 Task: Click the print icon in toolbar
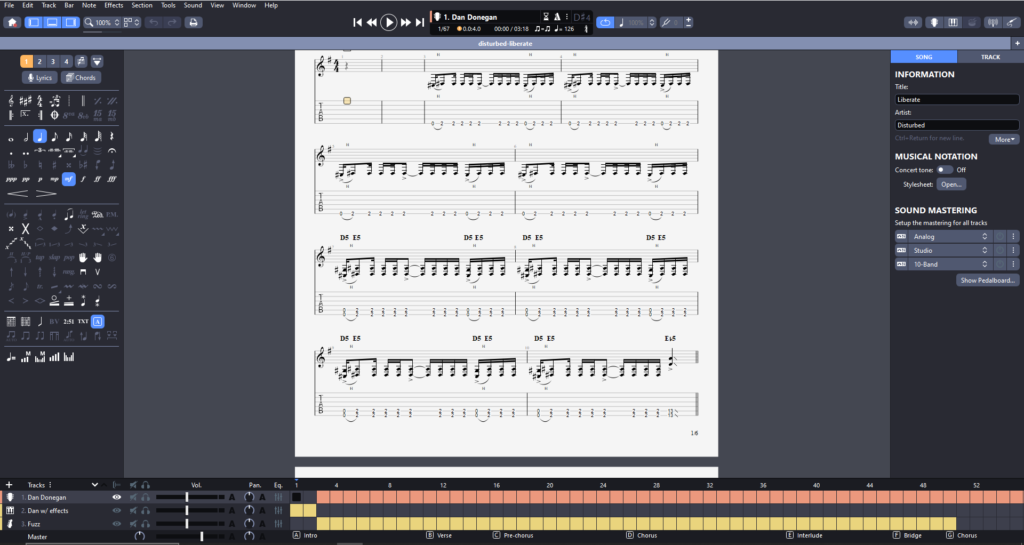tap(193, 22)
